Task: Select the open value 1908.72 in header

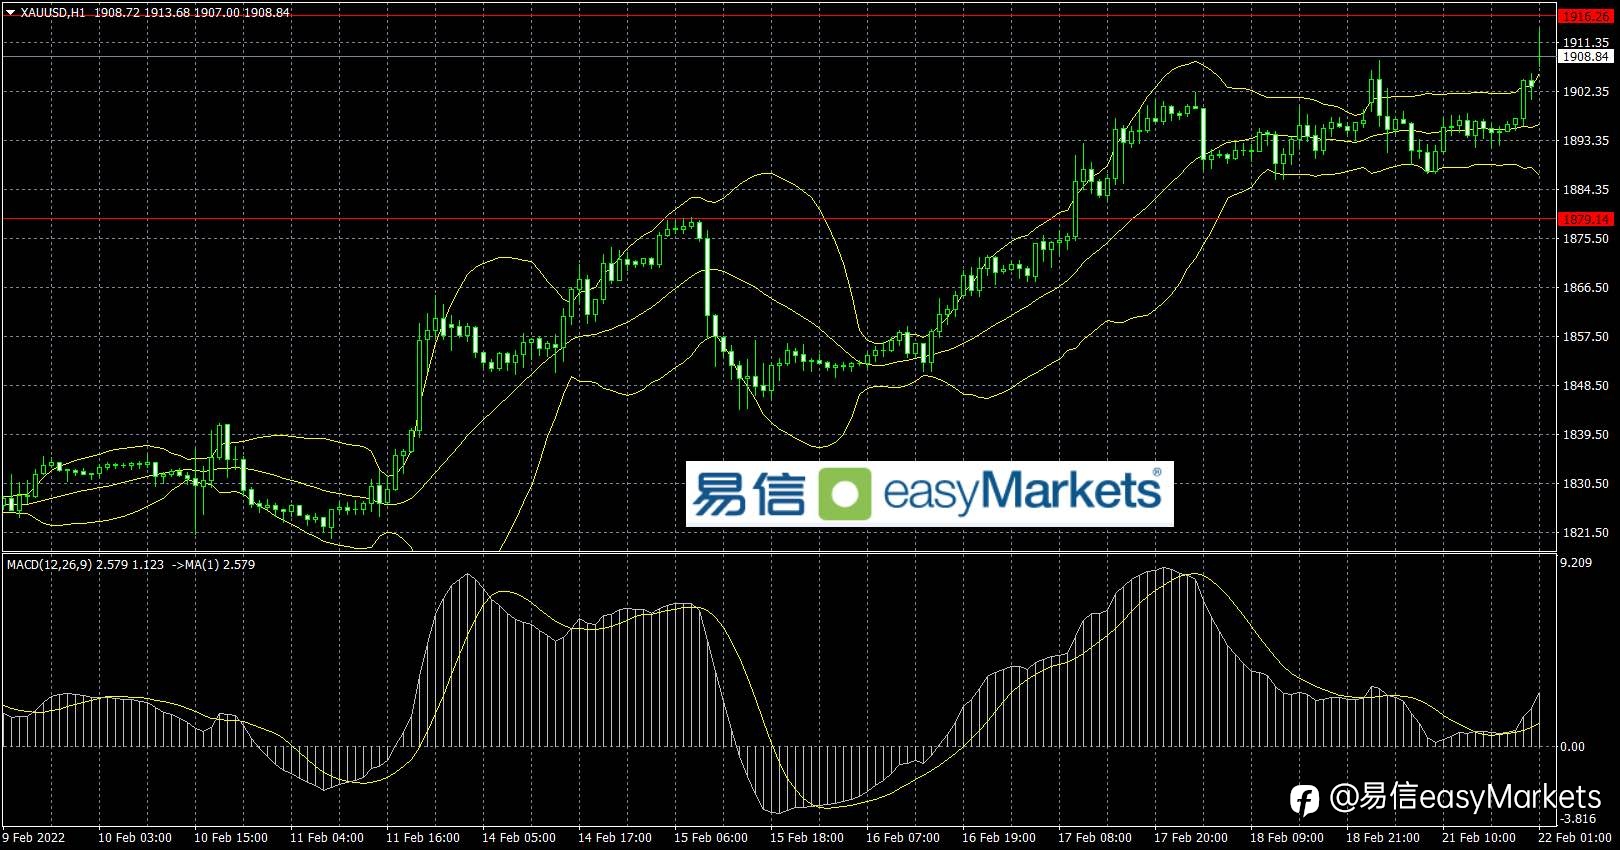Action: click(x=117, y=12)
